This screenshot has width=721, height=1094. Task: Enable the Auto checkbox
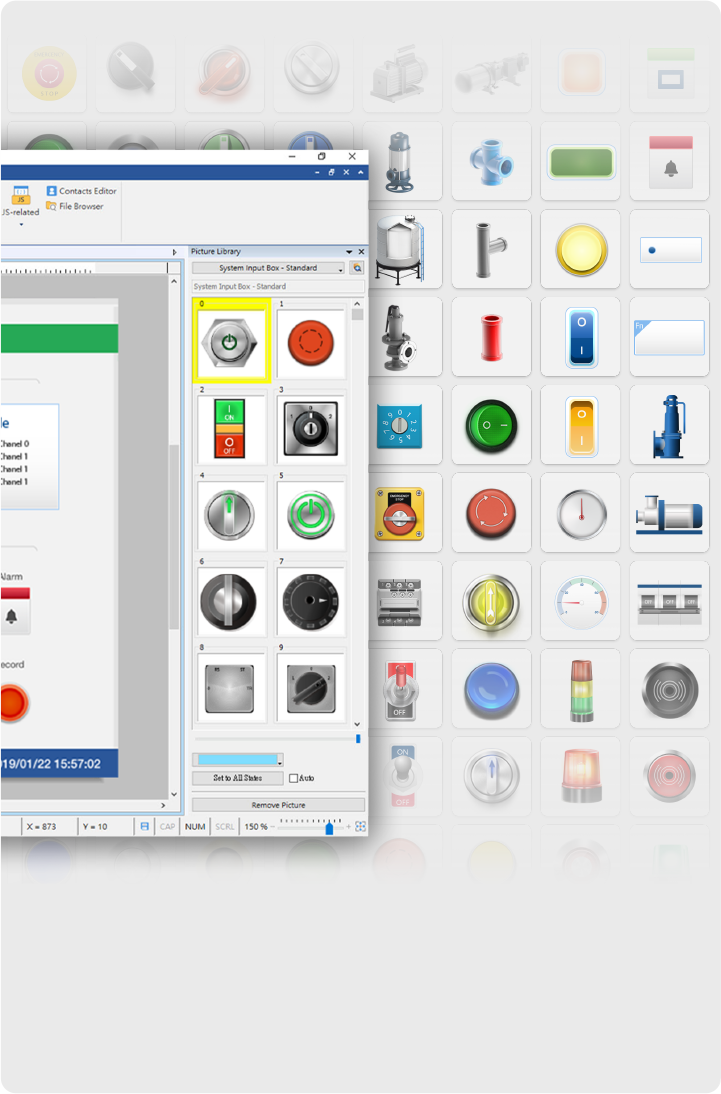pyautogui.click(x=294, y=778)
